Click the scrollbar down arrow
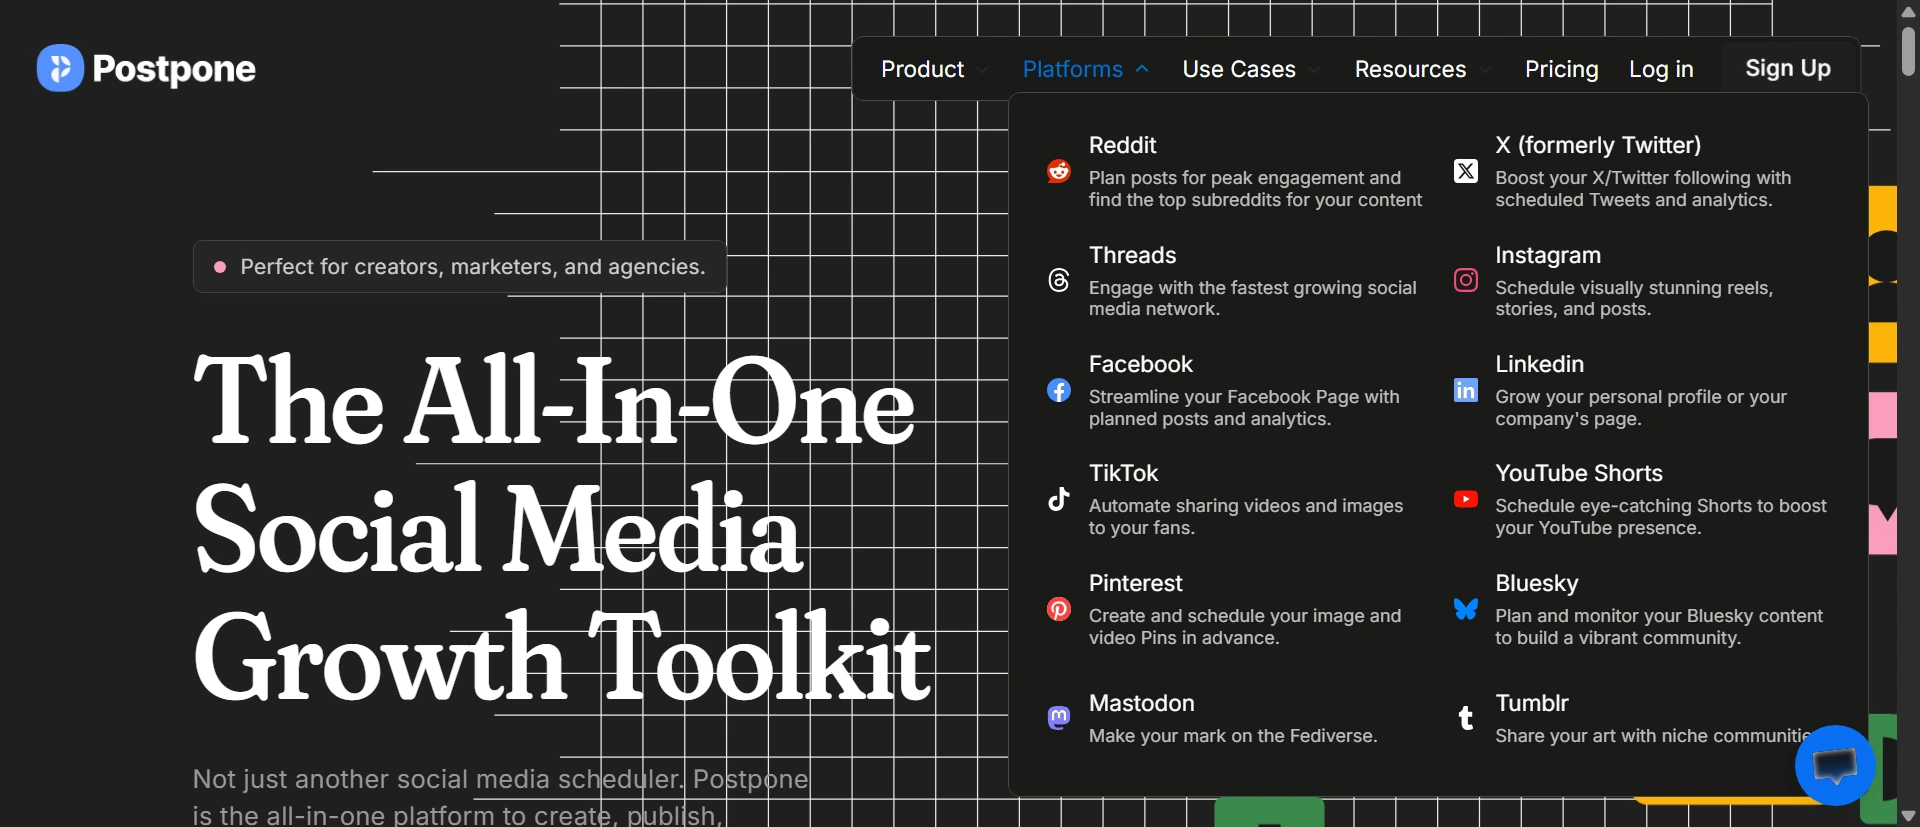The height and width of the screenshot is (827, 1920). [1908, 816]
